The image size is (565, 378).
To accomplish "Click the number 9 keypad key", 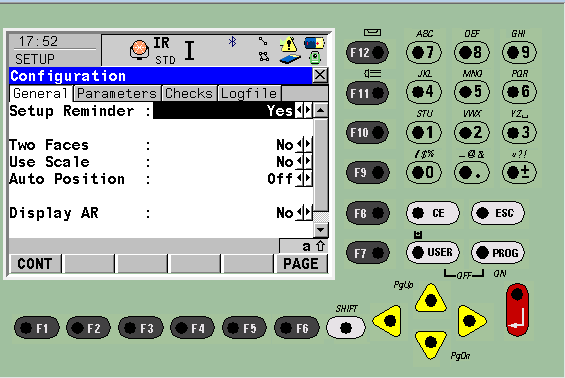I will (519, 53).
